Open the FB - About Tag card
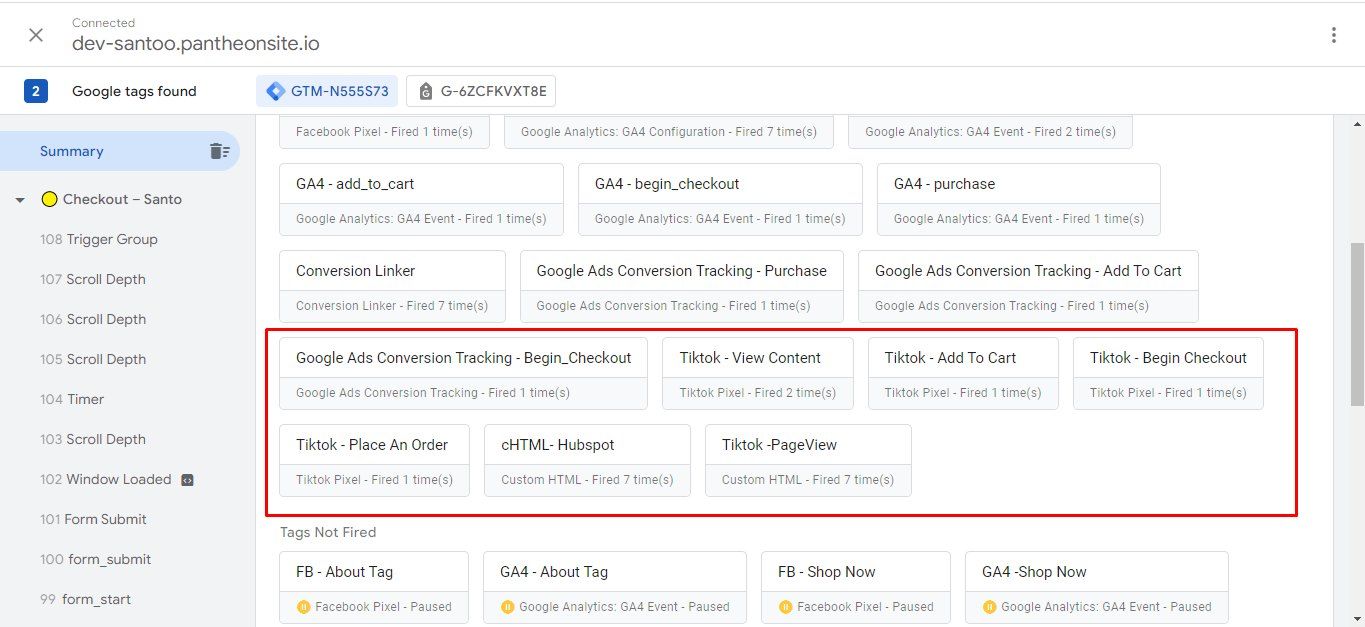The image size is (1365, 627). point(374,588)
